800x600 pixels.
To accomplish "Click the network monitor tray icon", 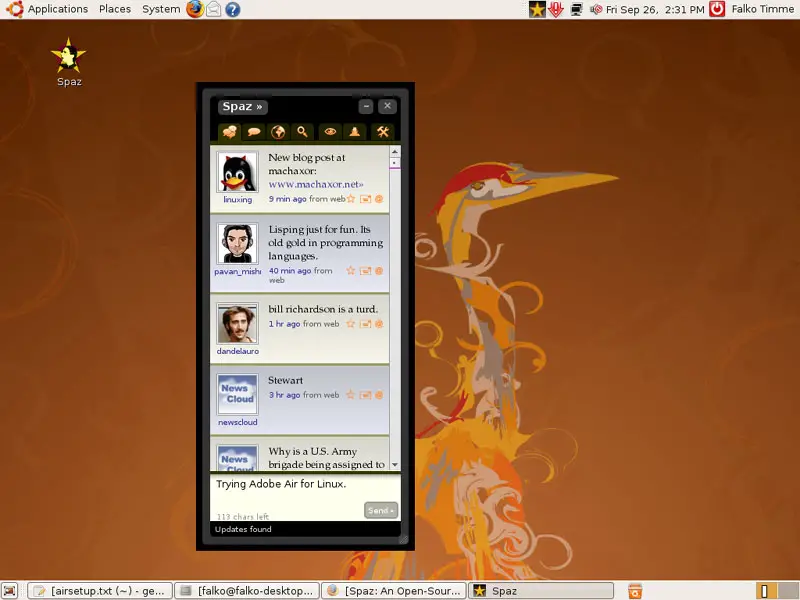I will (x=577, y=9).
